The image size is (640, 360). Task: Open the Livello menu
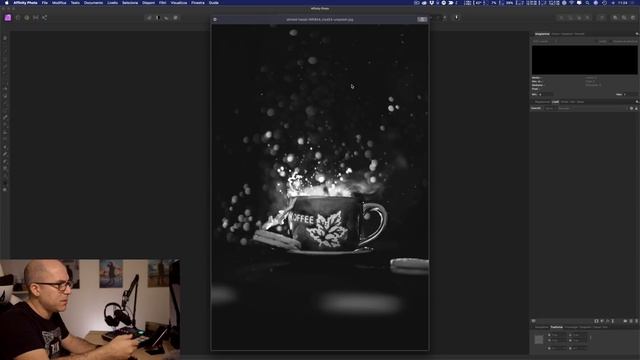point(113,2)
